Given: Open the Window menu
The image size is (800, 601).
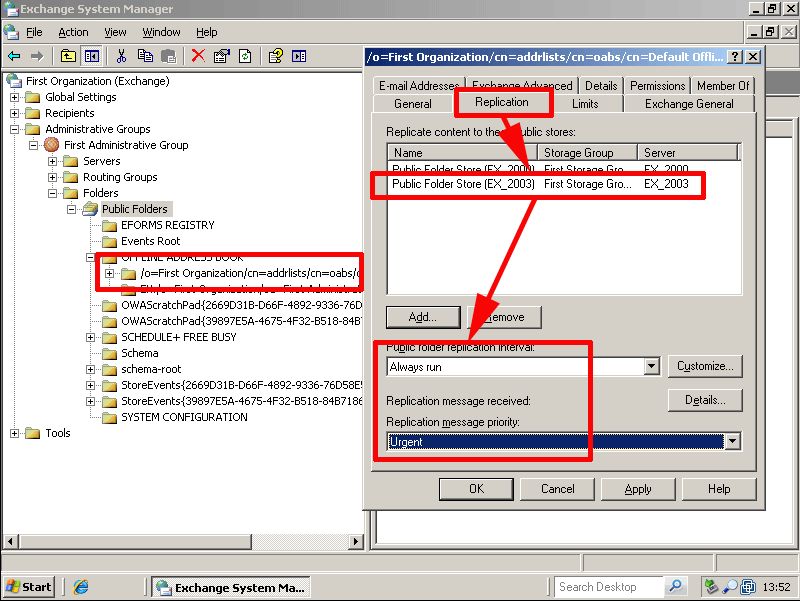Looking at the screenshot, I should (161, 32).
